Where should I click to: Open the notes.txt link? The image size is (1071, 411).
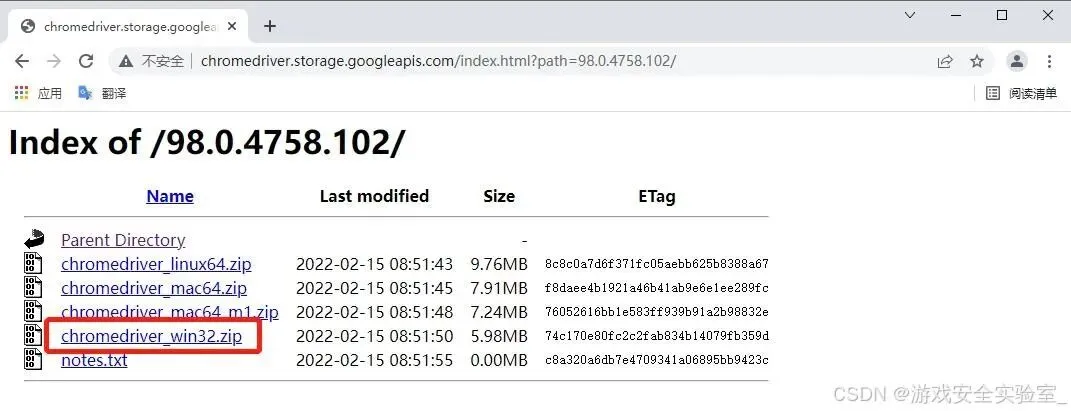(x=94, y=360)
